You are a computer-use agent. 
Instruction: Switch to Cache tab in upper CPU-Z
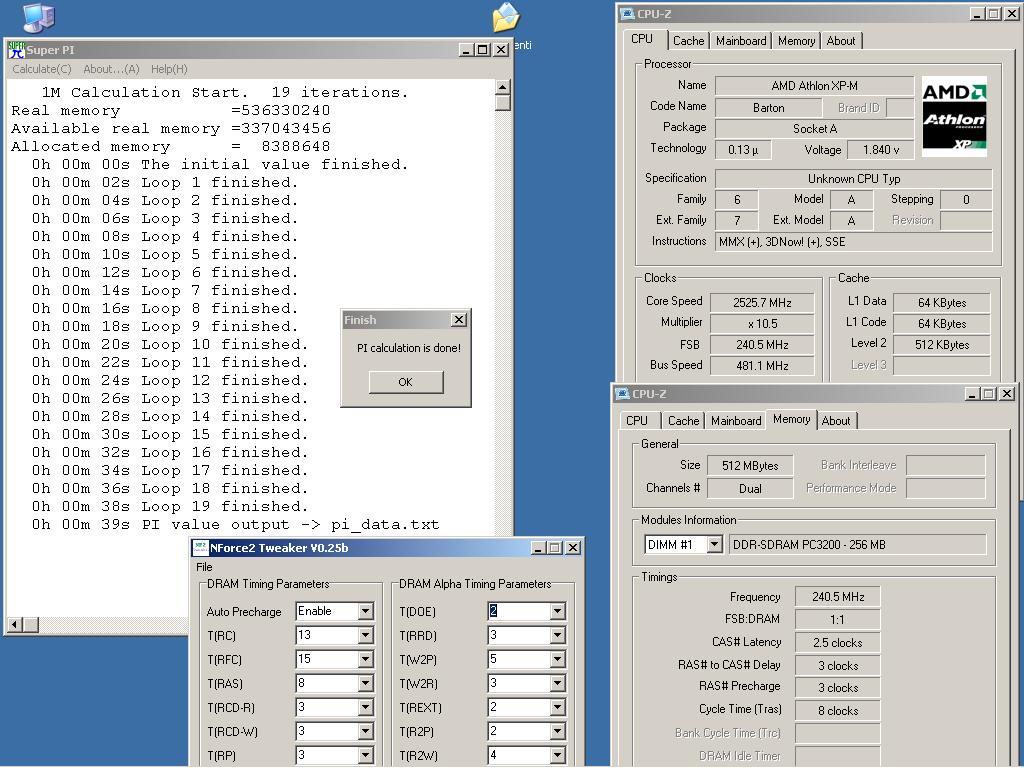[688, 40]
